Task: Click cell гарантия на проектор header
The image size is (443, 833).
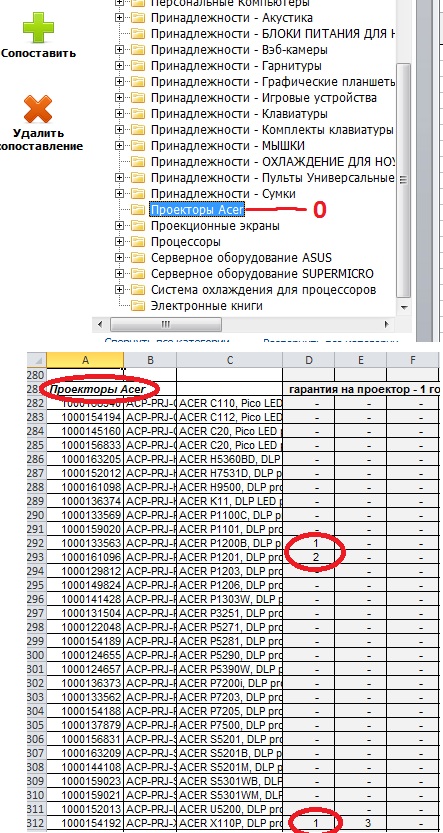Action: [x=363, y=389]
